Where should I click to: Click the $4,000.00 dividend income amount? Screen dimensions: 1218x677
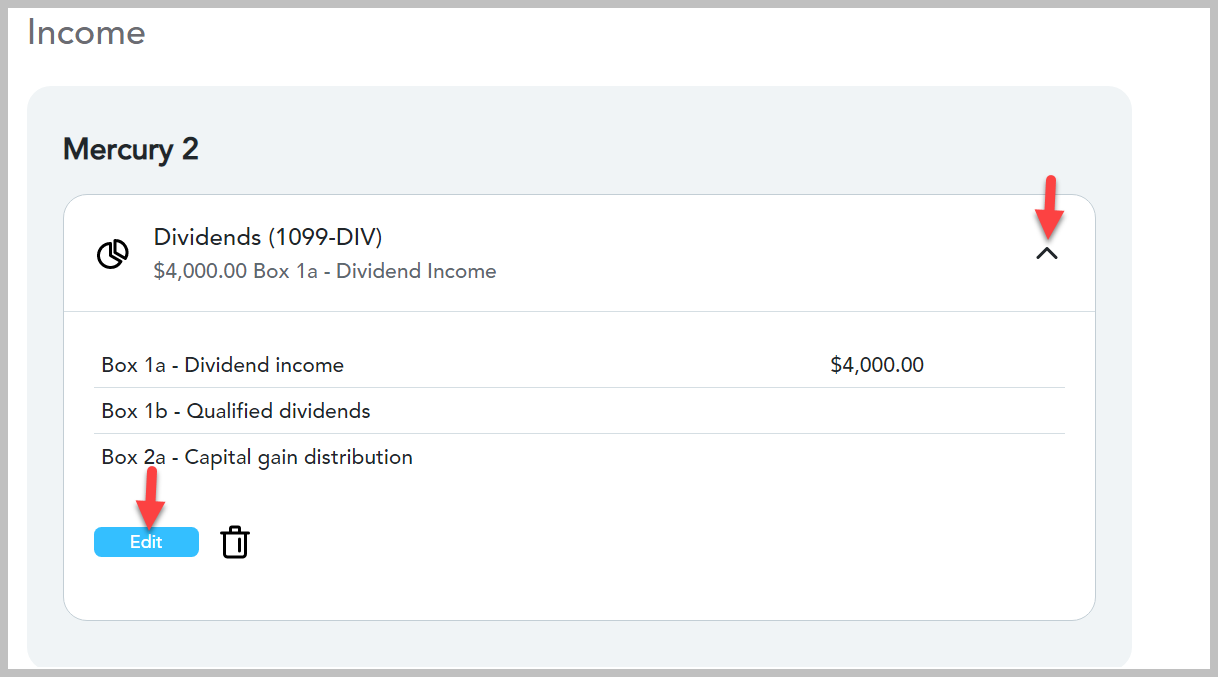point(877,365)
